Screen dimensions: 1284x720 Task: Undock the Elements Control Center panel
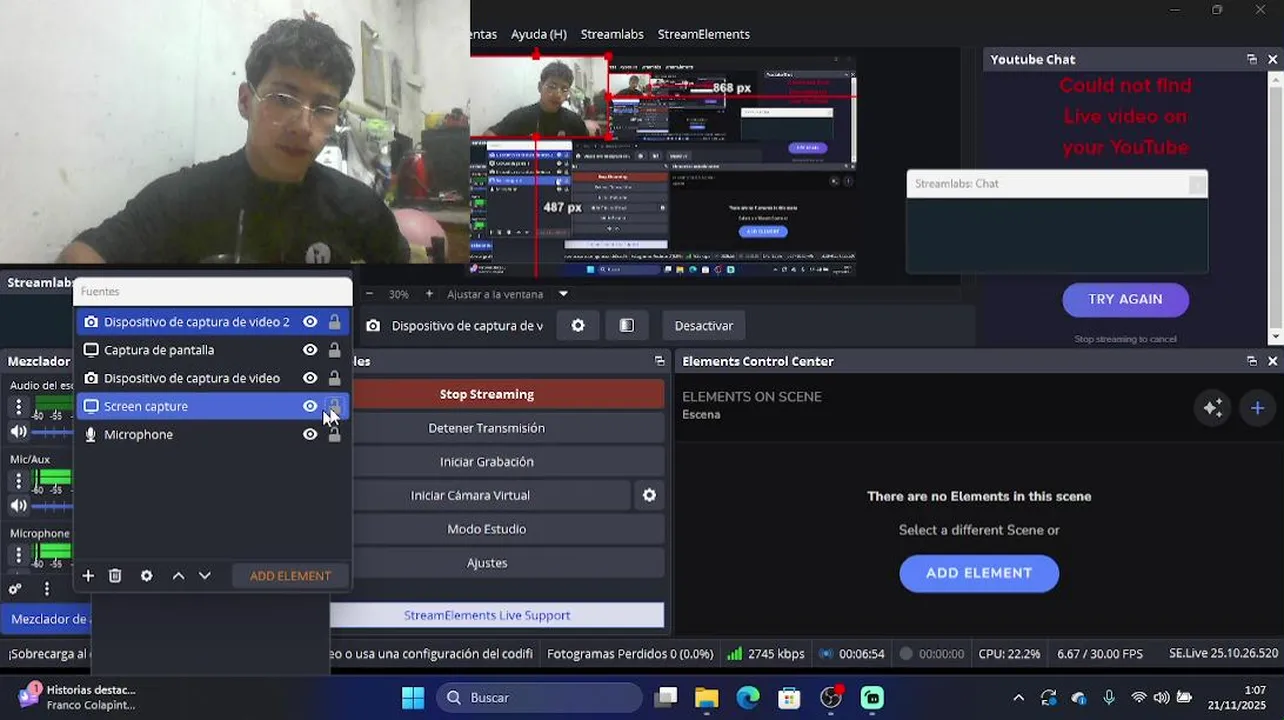point(1252,361)
